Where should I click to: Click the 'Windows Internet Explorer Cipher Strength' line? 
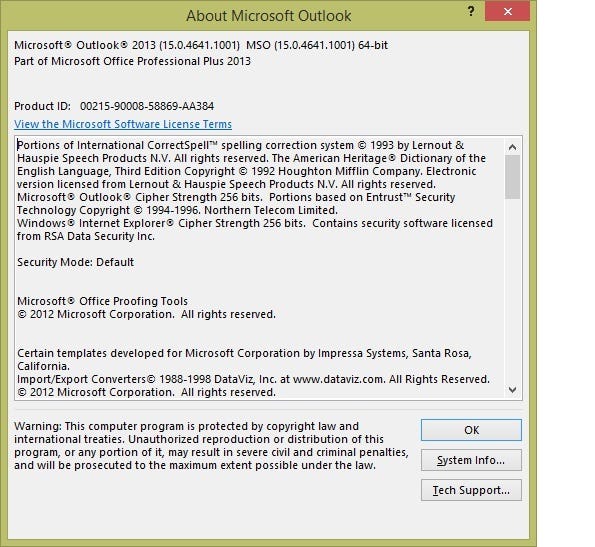[255, 223]
